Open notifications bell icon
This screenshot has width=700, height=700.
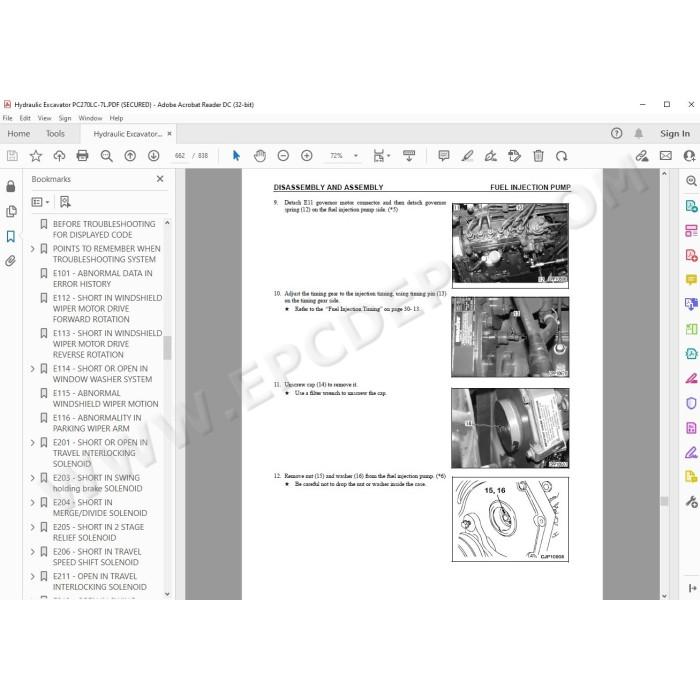coord(639,133)
